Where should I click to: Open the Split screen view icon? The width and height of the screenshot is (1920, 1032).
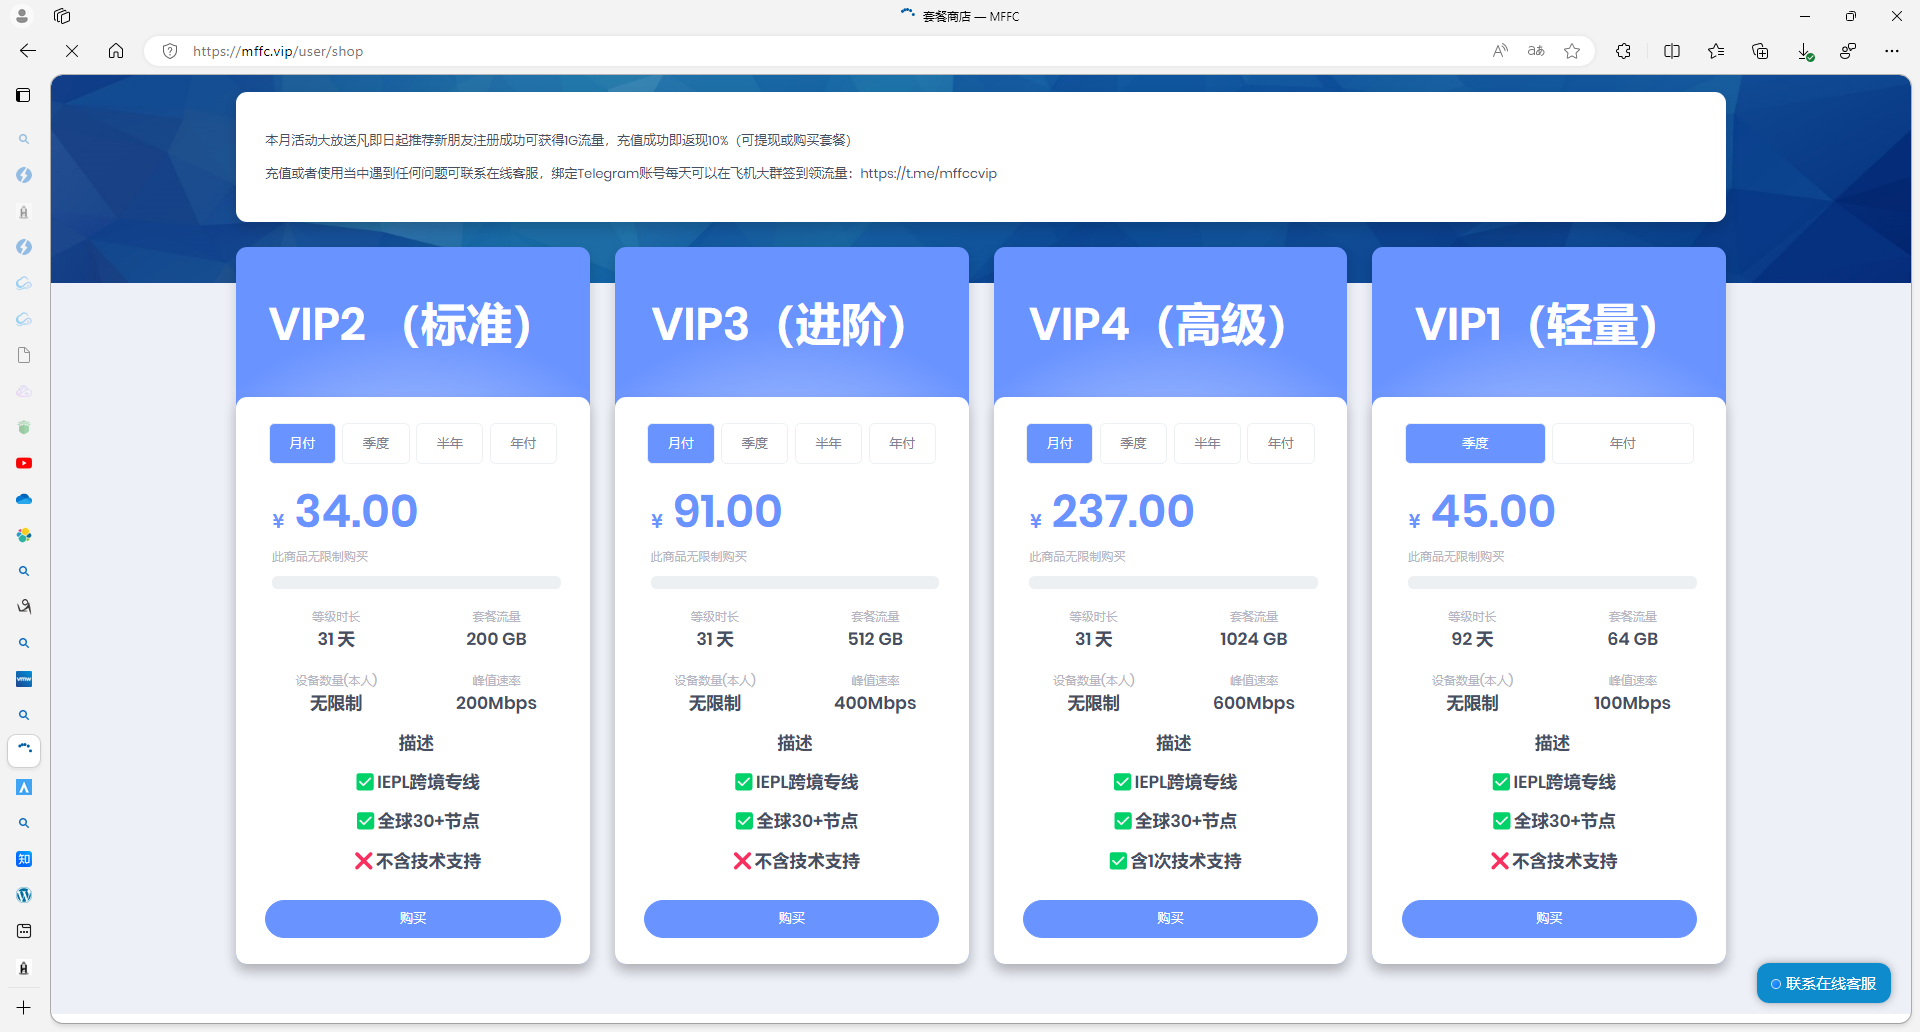[x=1671, y=51]
